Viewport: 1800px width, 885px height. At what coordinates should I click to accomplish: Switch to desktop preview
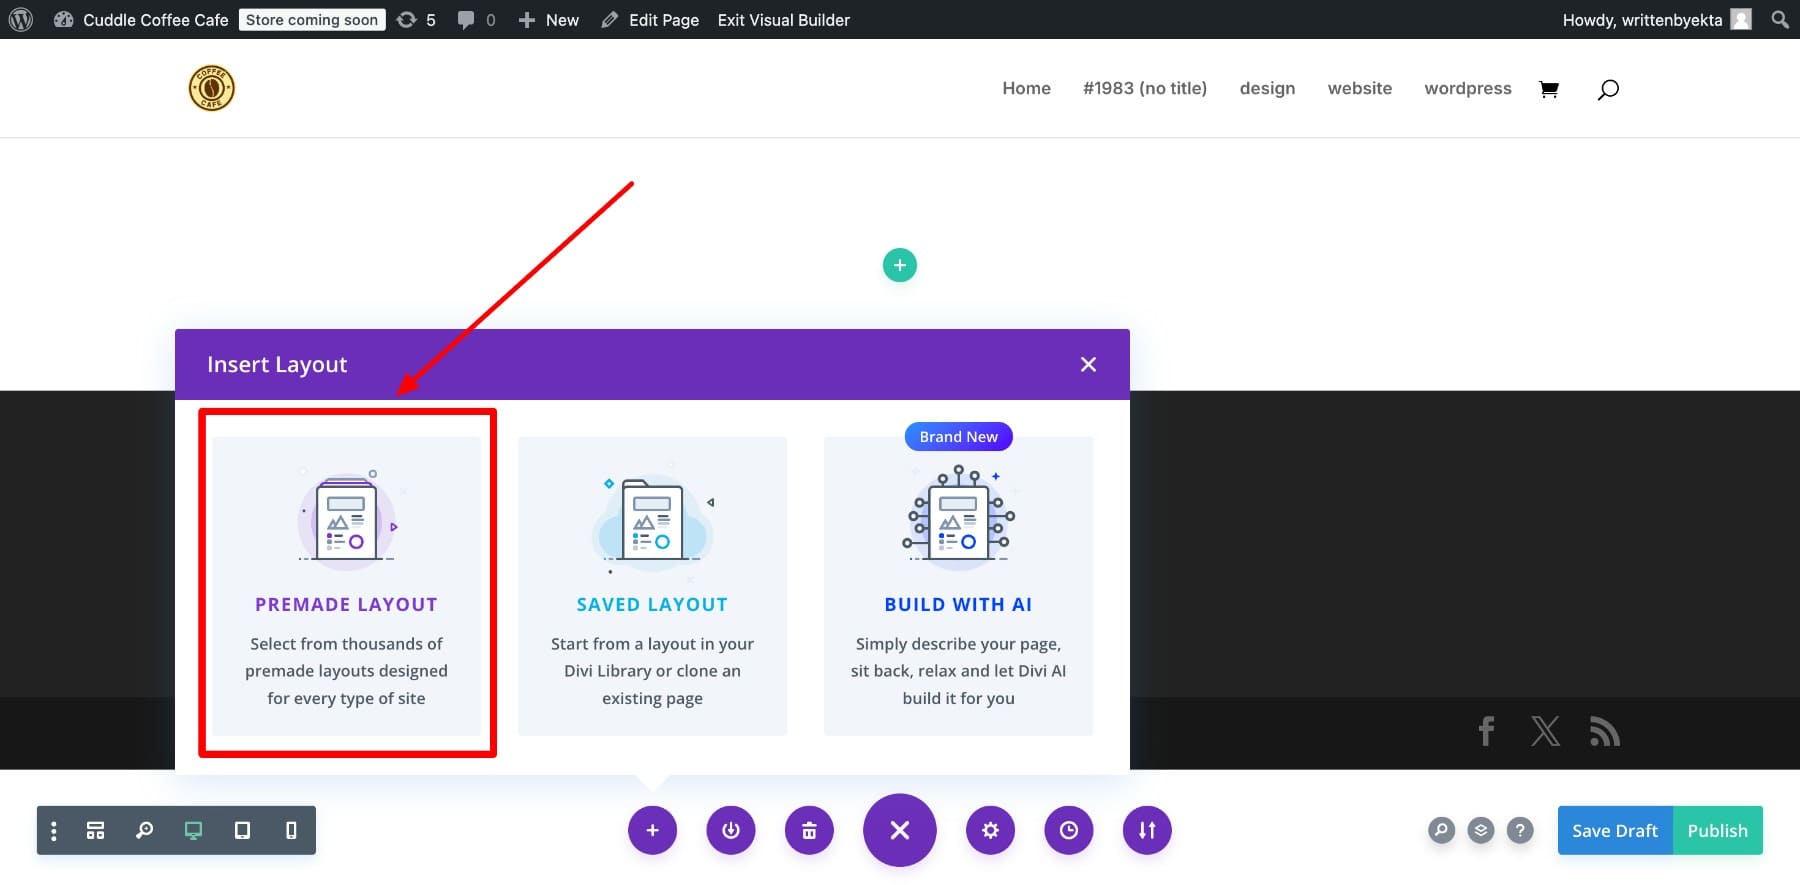[193, 830]
